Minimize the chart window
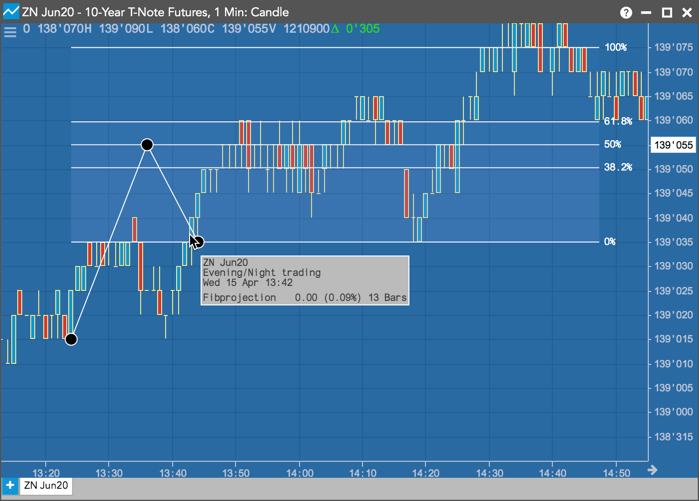Image resolution: width=699 pixels, height=501 pixels. pyautogui.click(x=646, y=13)
